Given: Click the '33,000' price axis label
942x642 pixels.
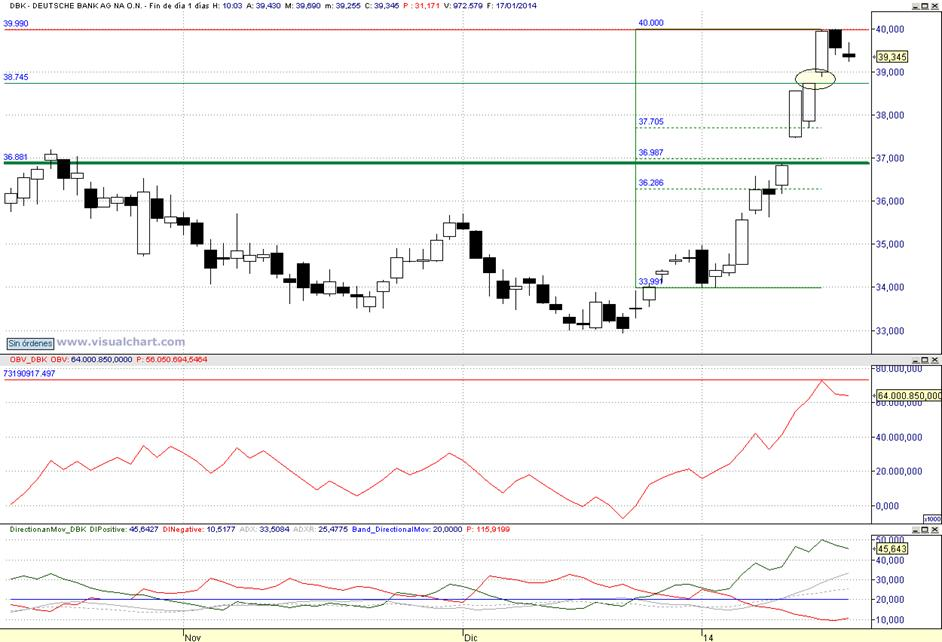Looking at the screenshot, I should 890,331.
